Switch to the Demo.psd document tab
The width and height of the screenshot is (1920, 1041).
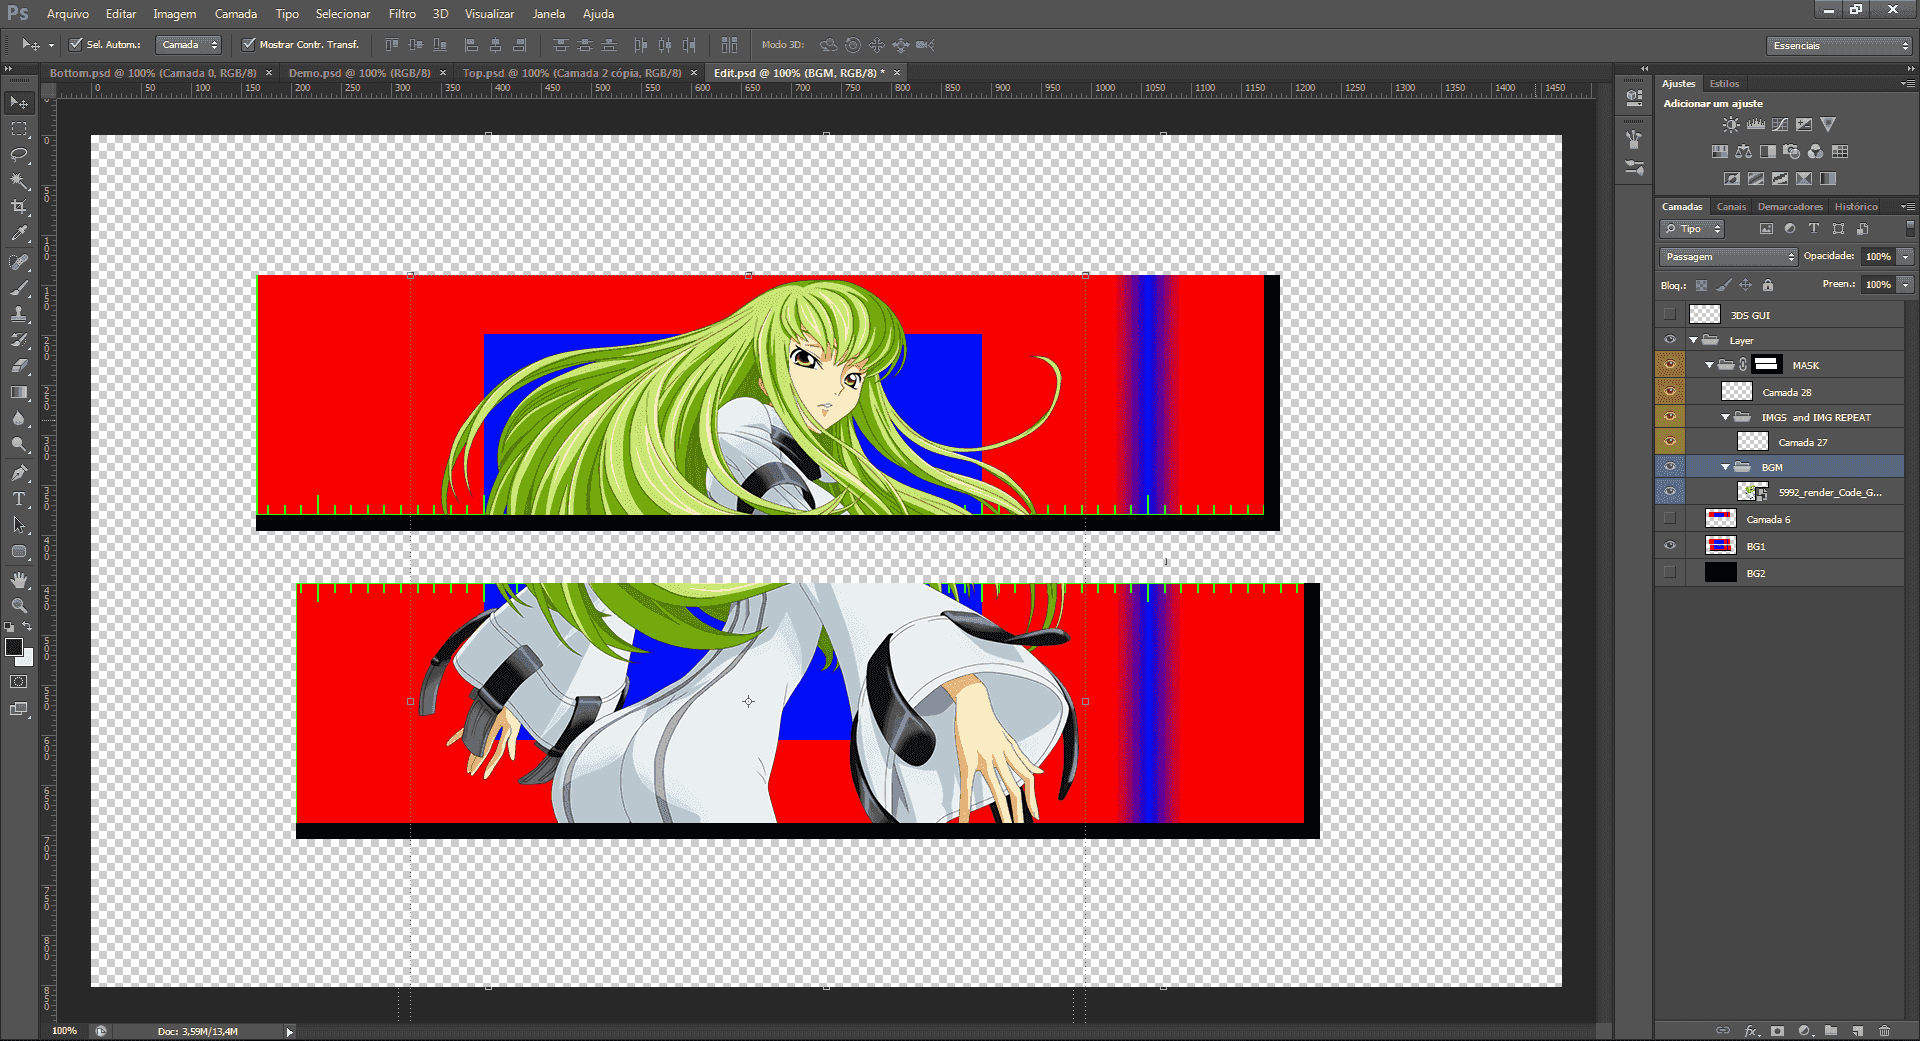(359, 73)
